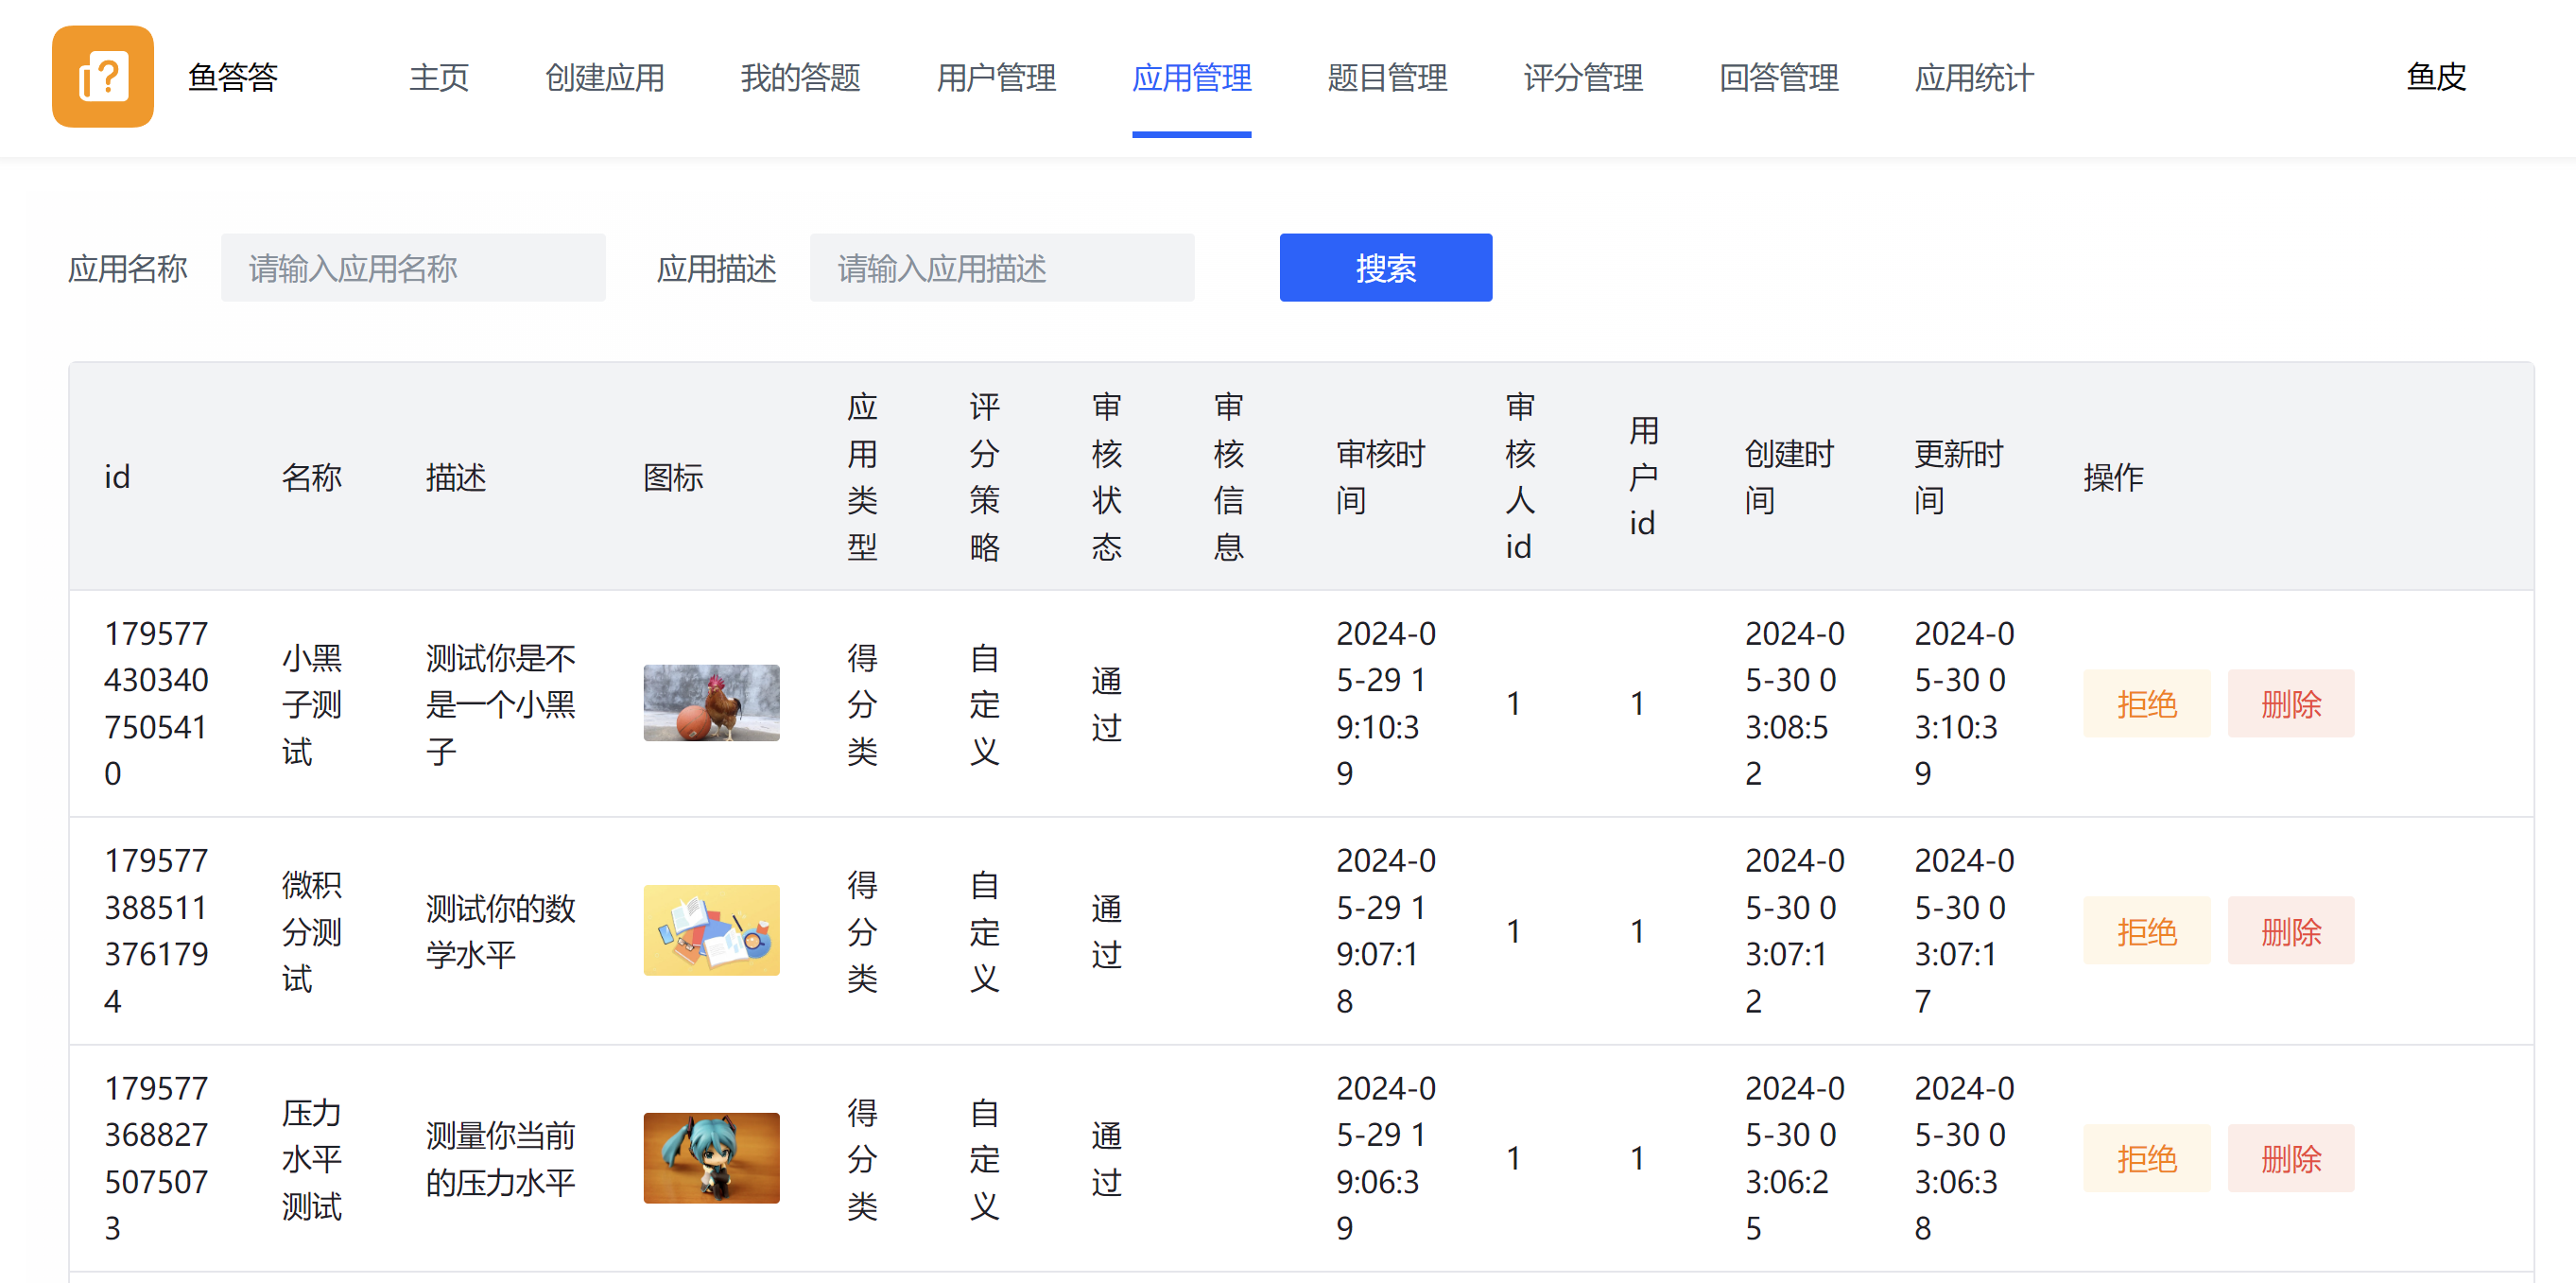This screenshot has height=1283, width=2576.
Task: Reject the 小黑子测试 app
Action: (x=2146, y=704)
